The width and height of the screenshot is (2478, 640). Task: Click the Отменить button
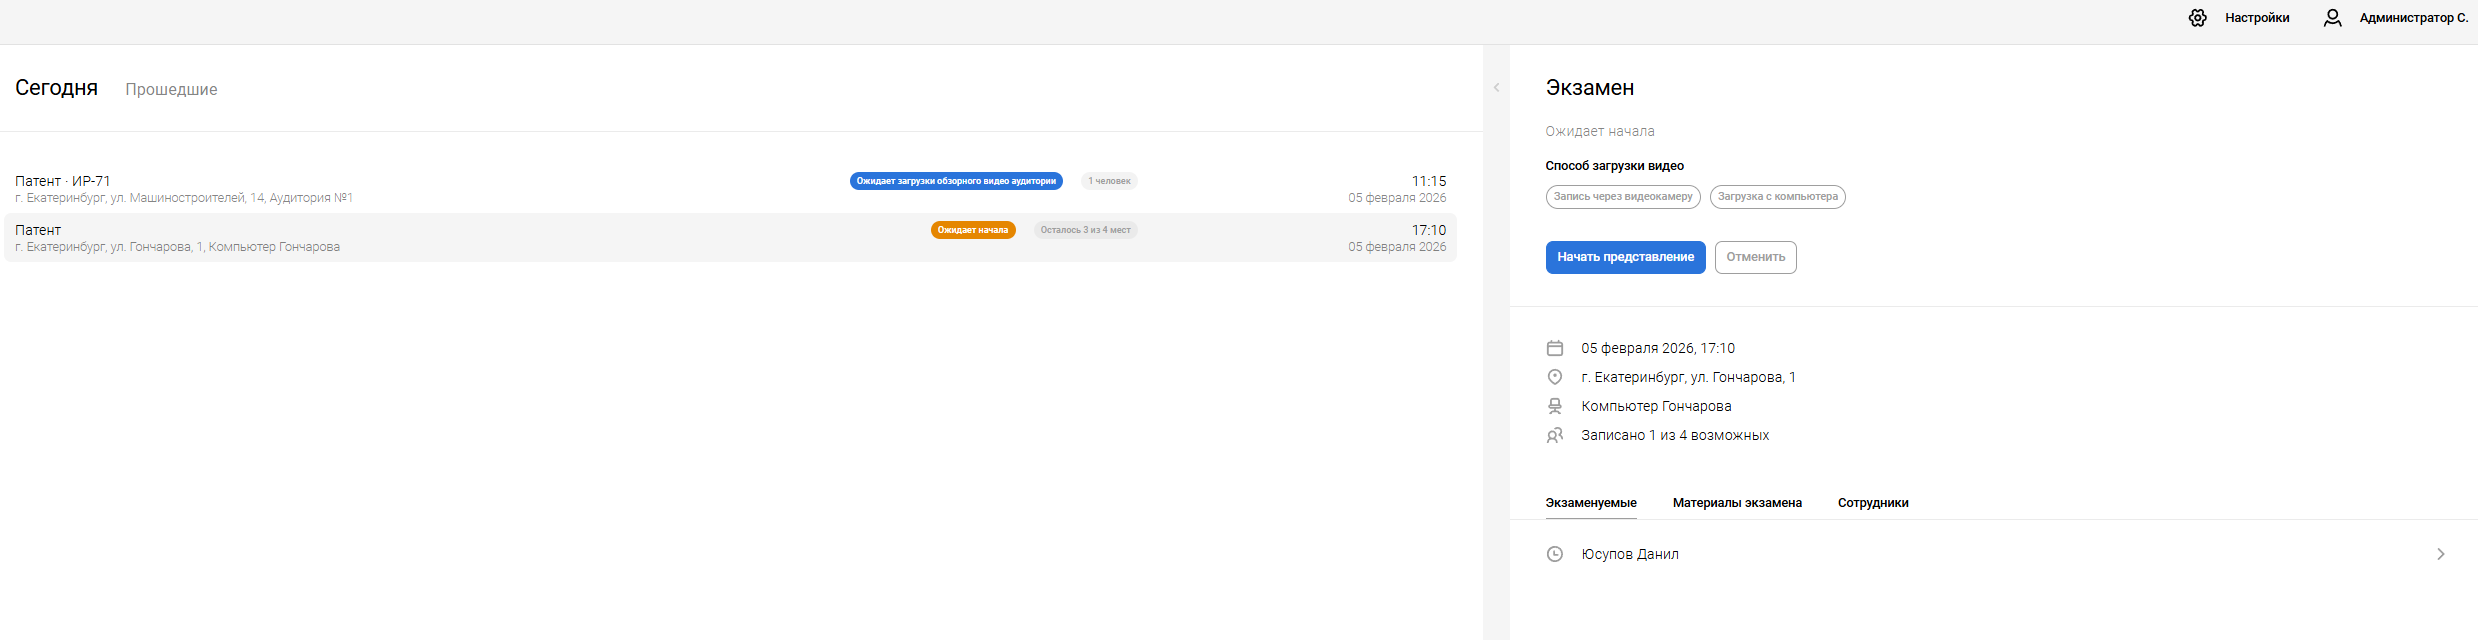pos(1755,257)
